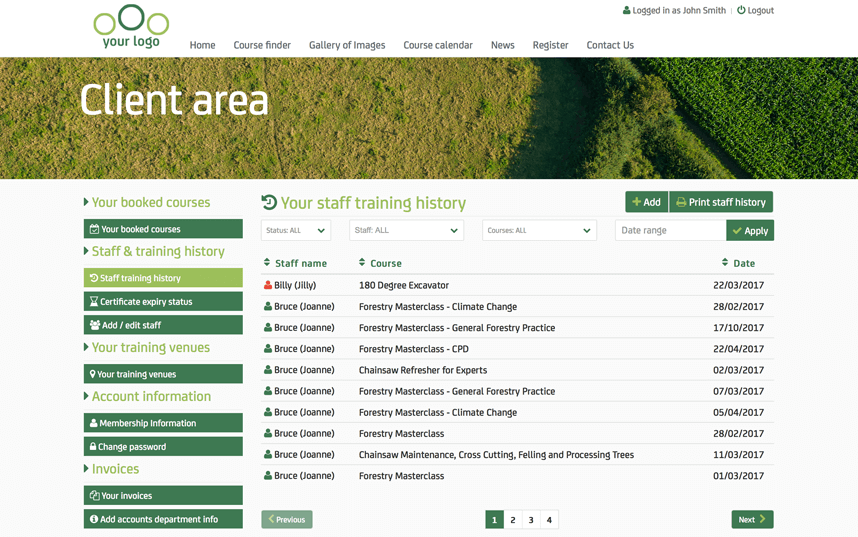Click the history icon next to page heading

coord(269,202)
